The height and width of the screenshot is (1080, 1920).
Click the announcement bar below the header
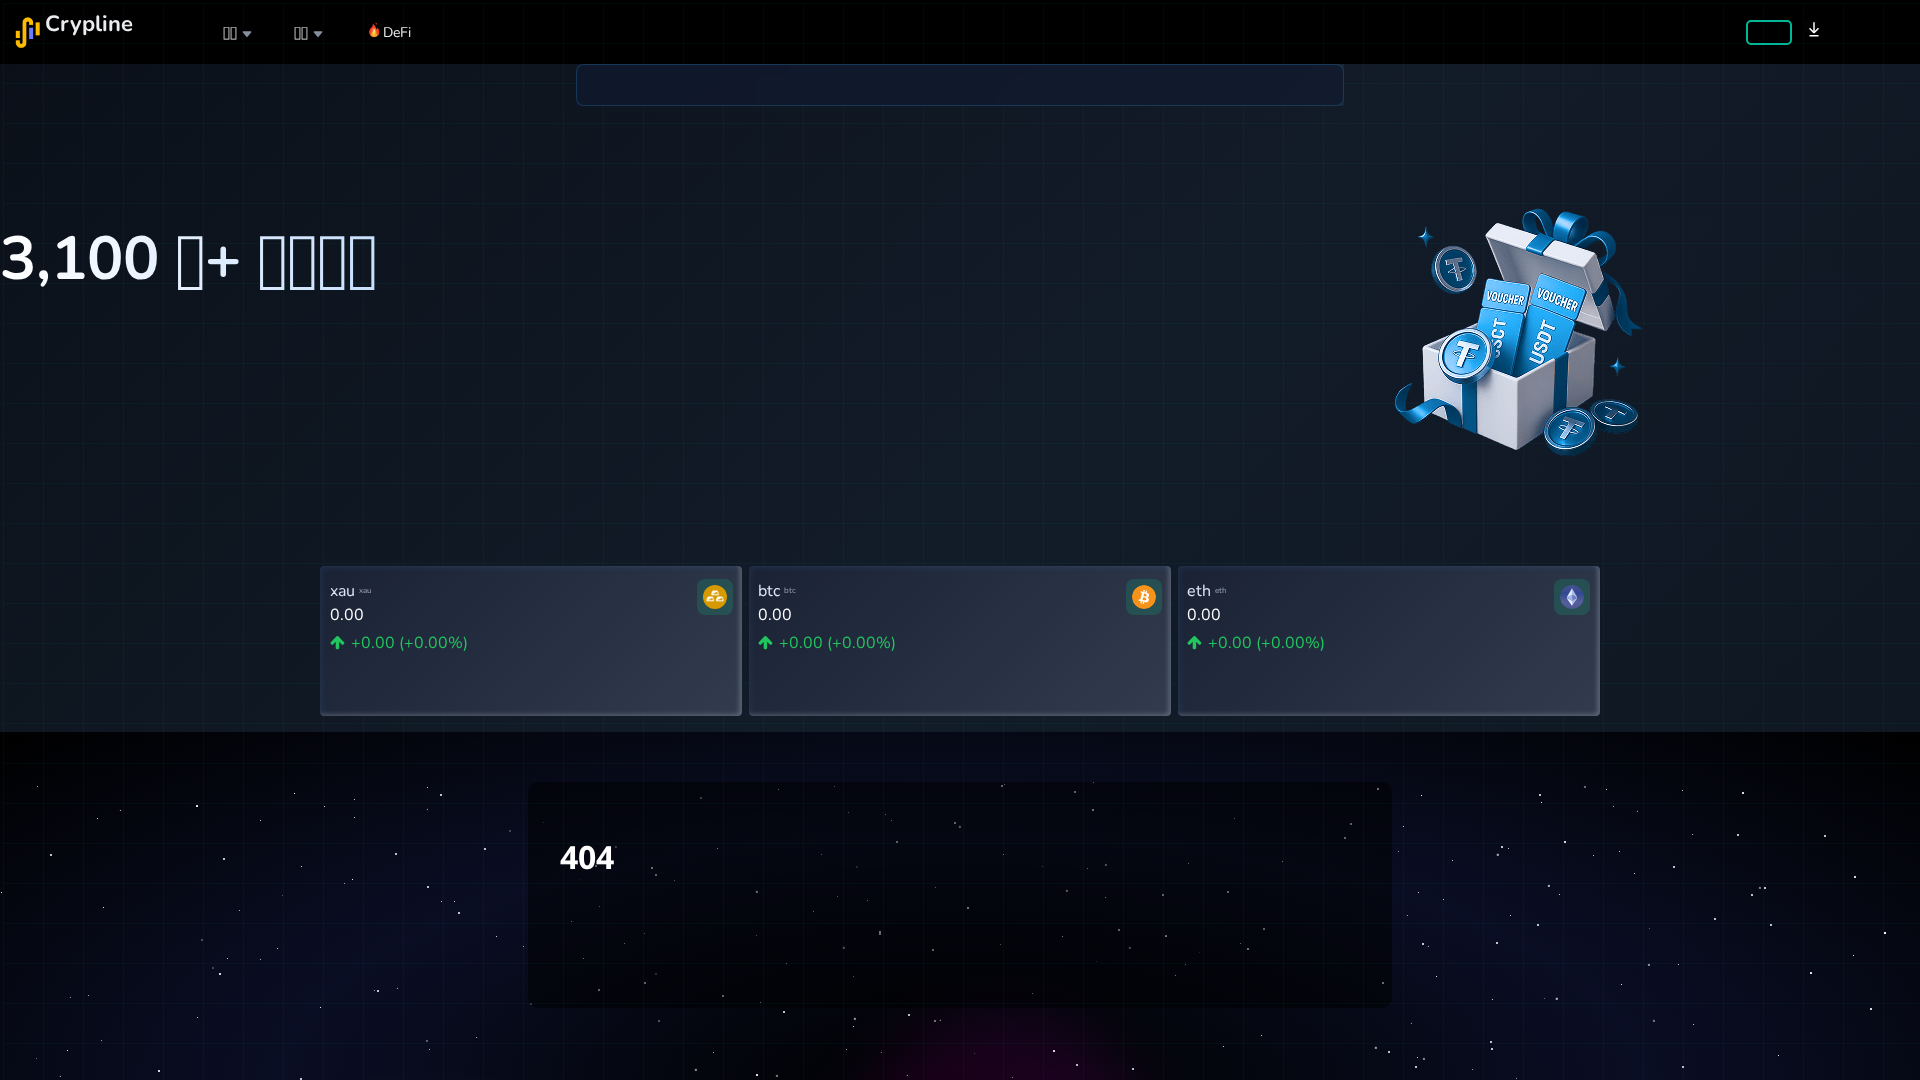[x=960, y=85]
